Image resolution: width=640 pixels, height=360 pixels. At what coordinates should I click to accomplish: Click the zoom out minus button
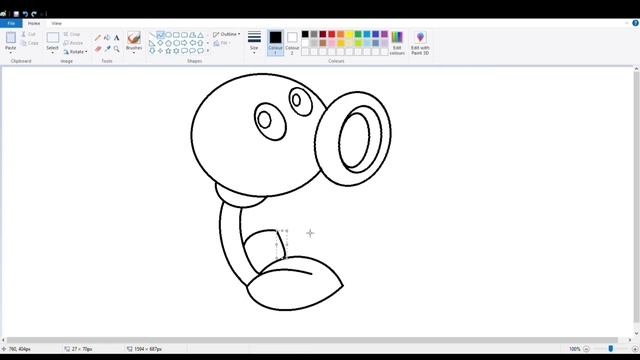coord(587,349)
